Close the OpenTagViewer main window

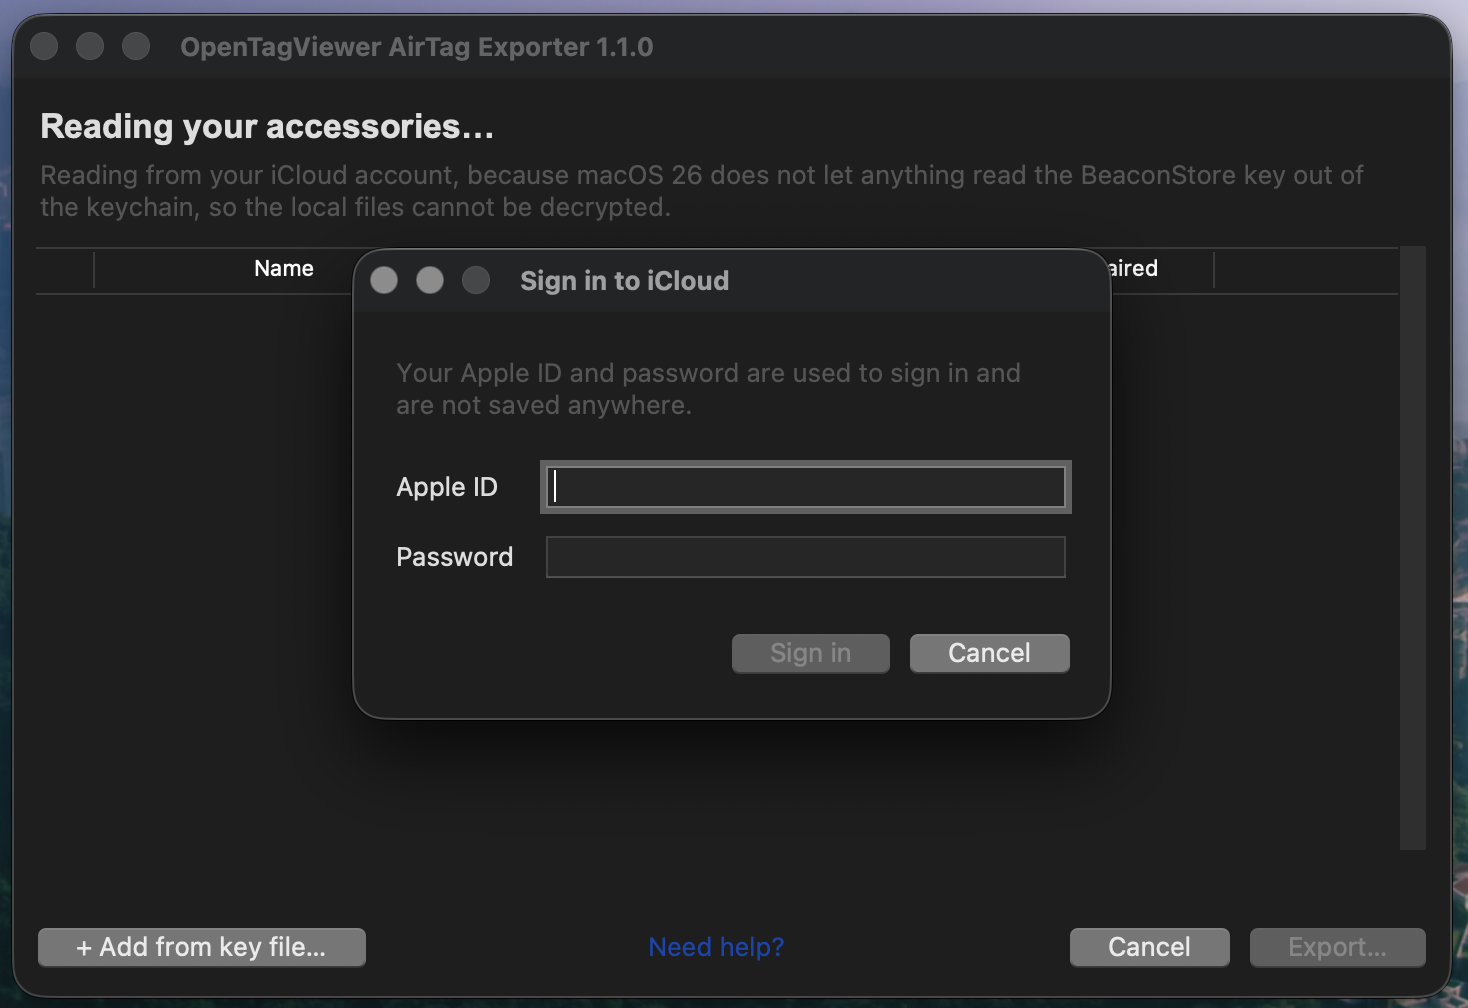(x=44, y=46)
